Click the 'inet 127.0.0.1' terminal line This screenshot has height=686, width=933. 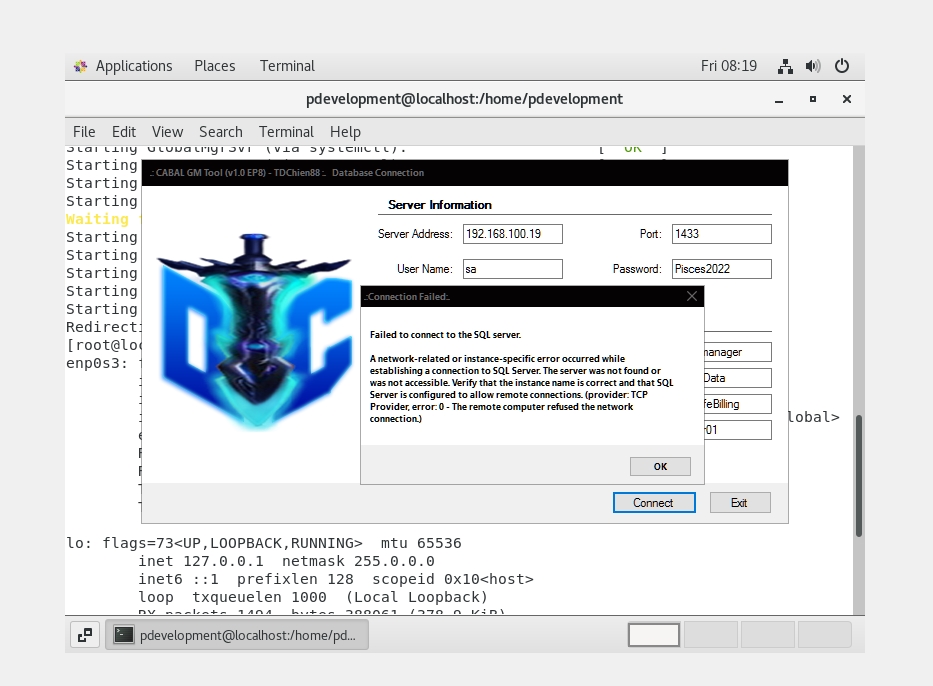tap(201, 561)
